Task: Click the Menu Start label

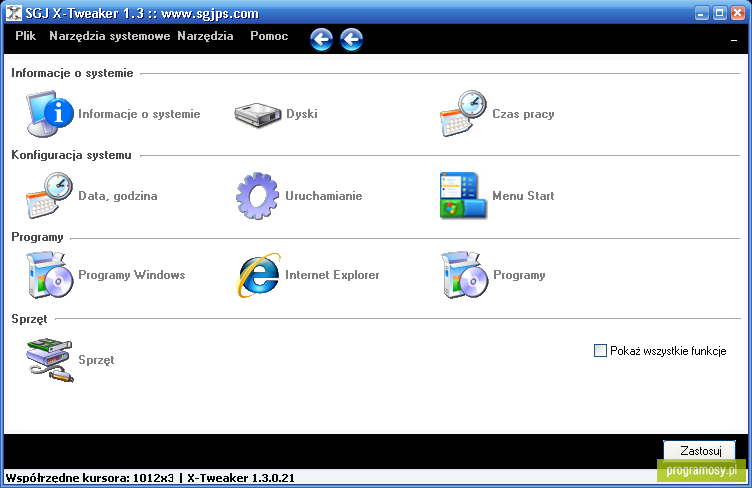Action: (x=523, y=196)
